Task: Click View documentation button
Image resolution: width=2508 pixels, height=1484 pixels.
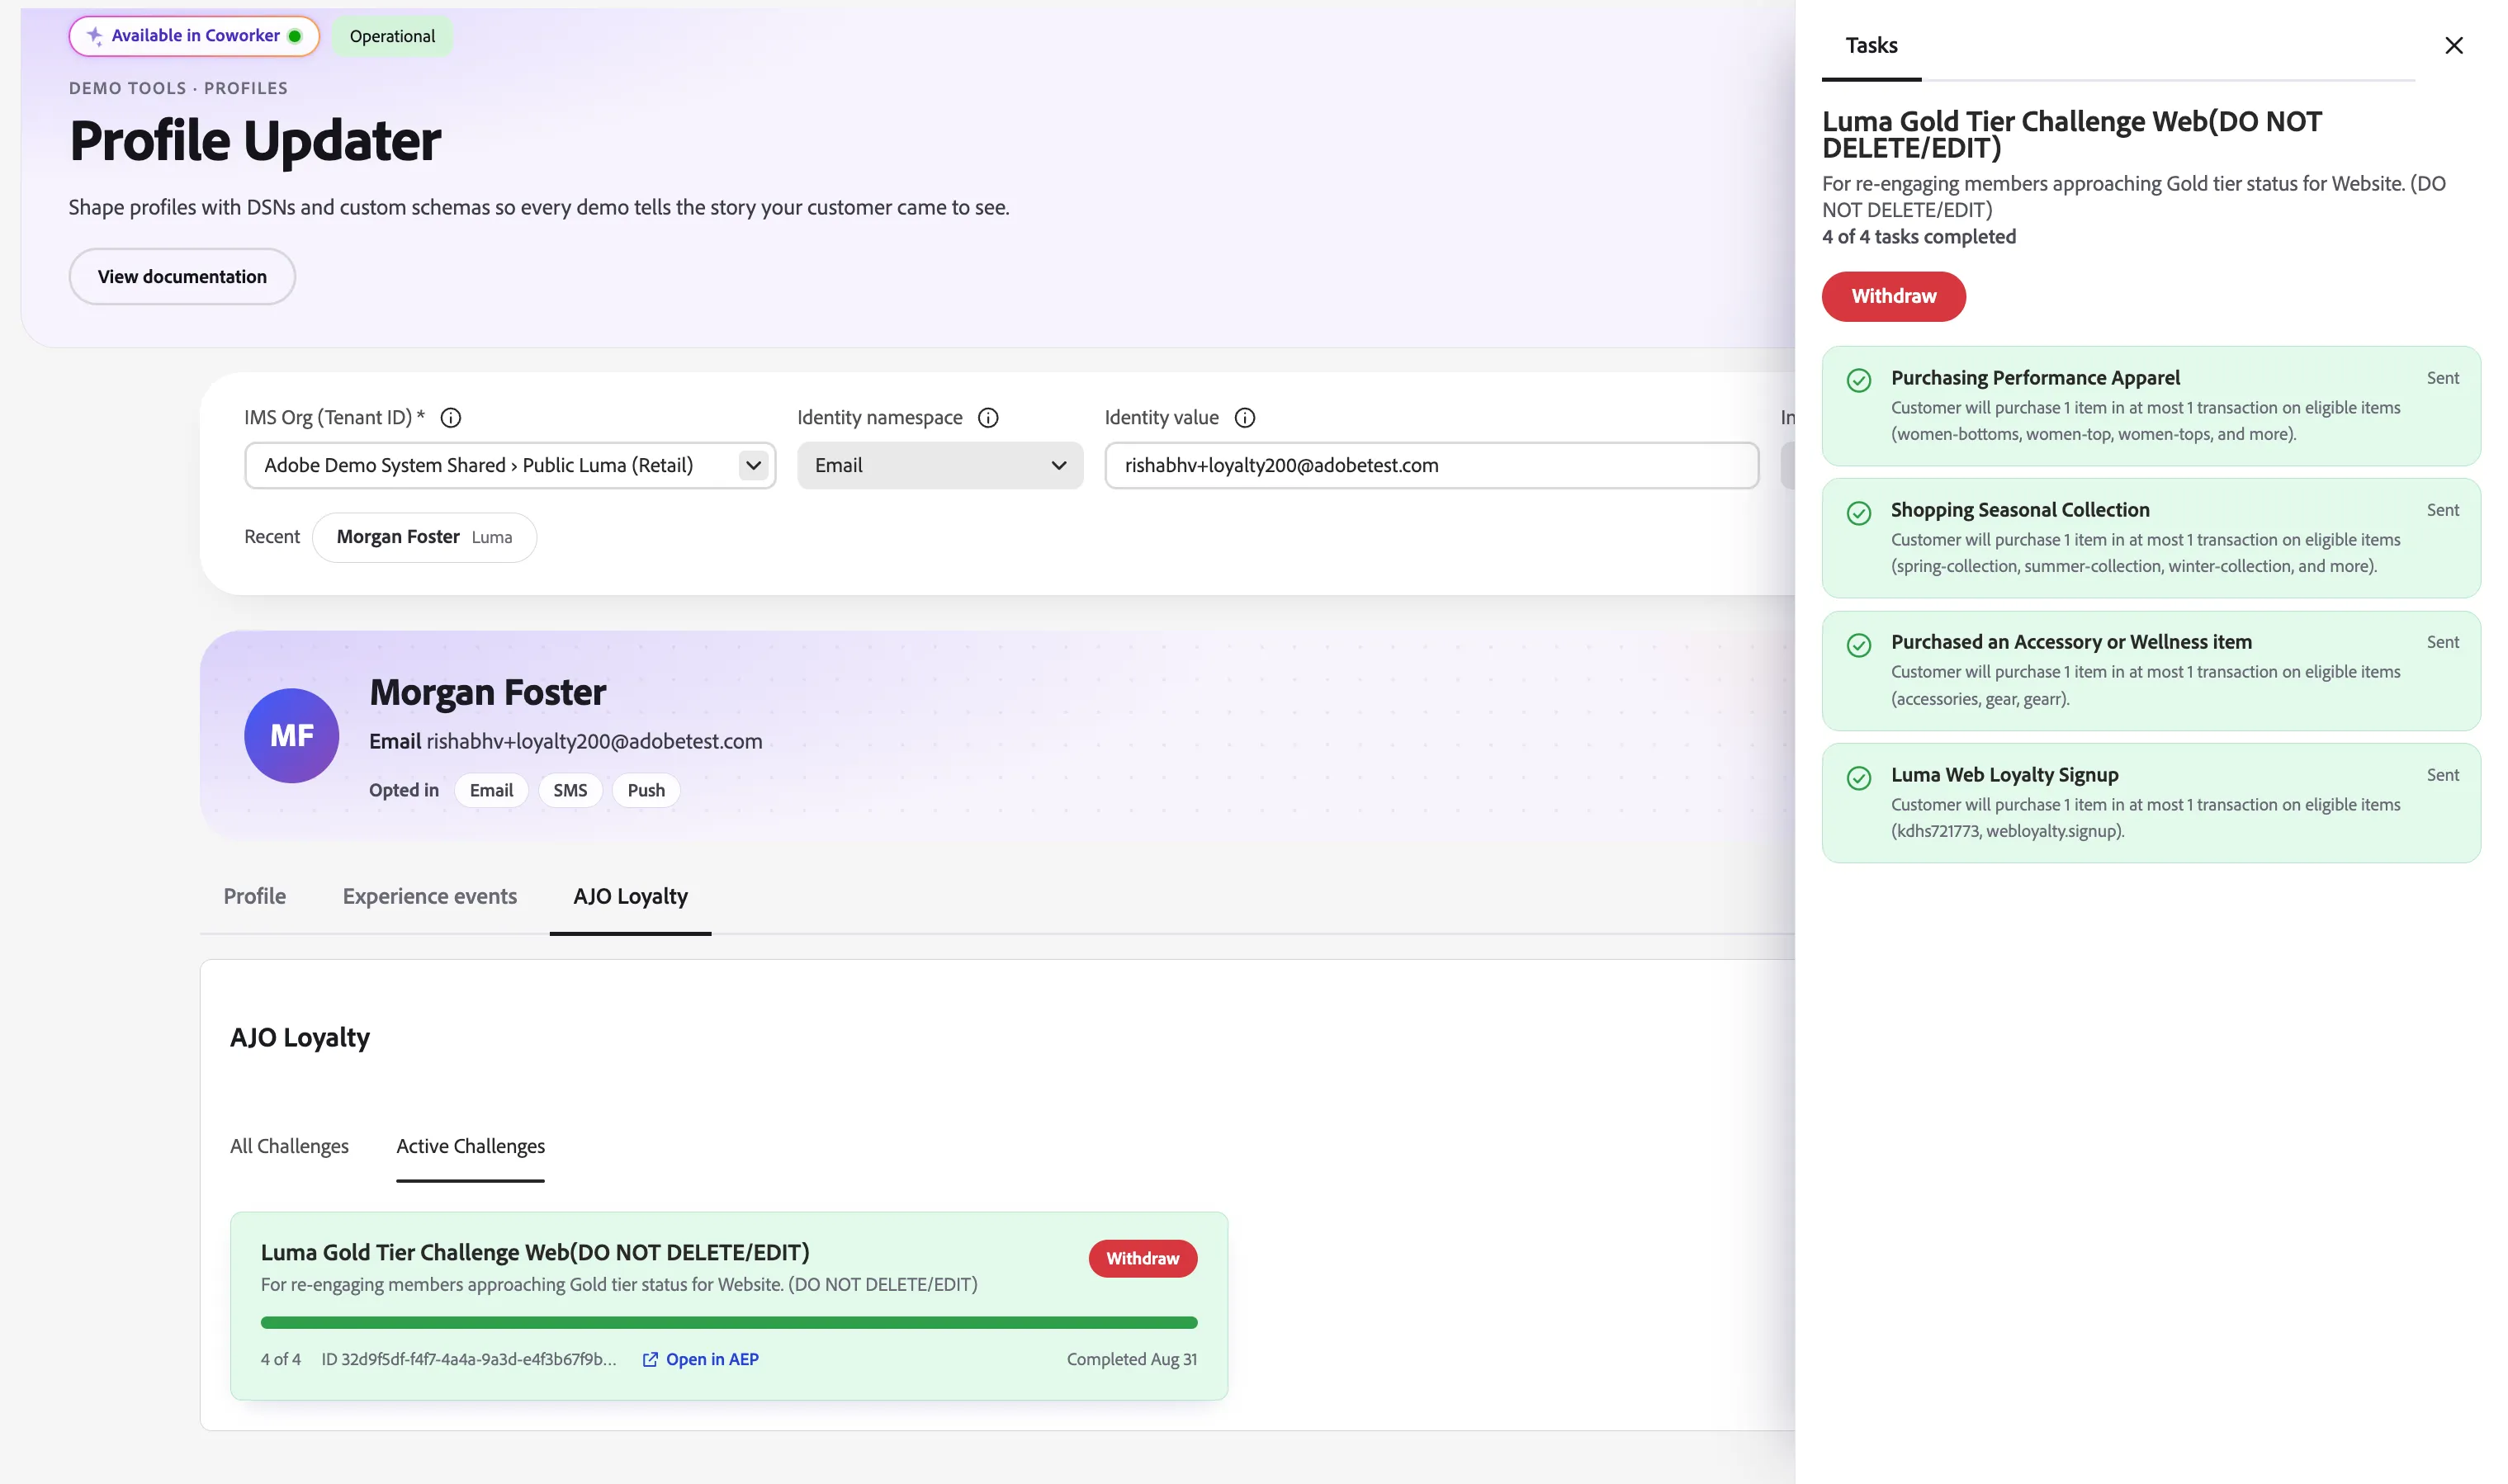Action: coord(182,277)
